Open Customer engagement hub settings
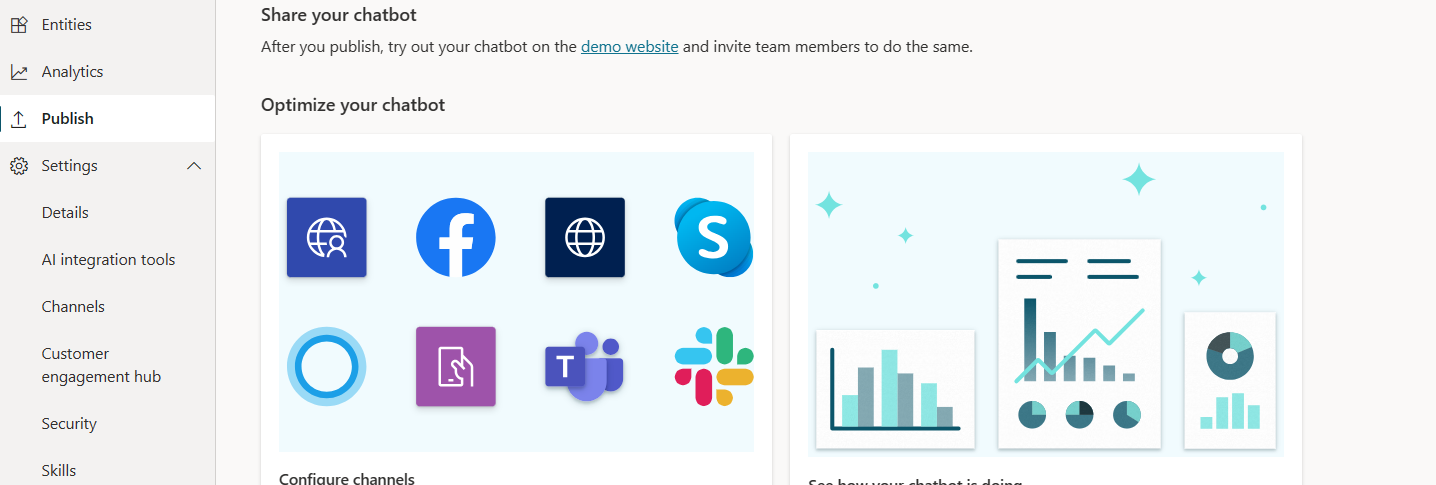The height and width of the screenshot is (485, 1436). point(101,365)
